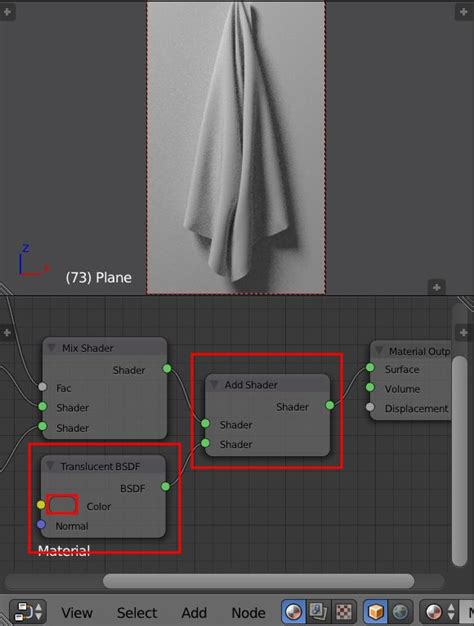Click the horizontal scrollbar of node editor

coord(258,581)
